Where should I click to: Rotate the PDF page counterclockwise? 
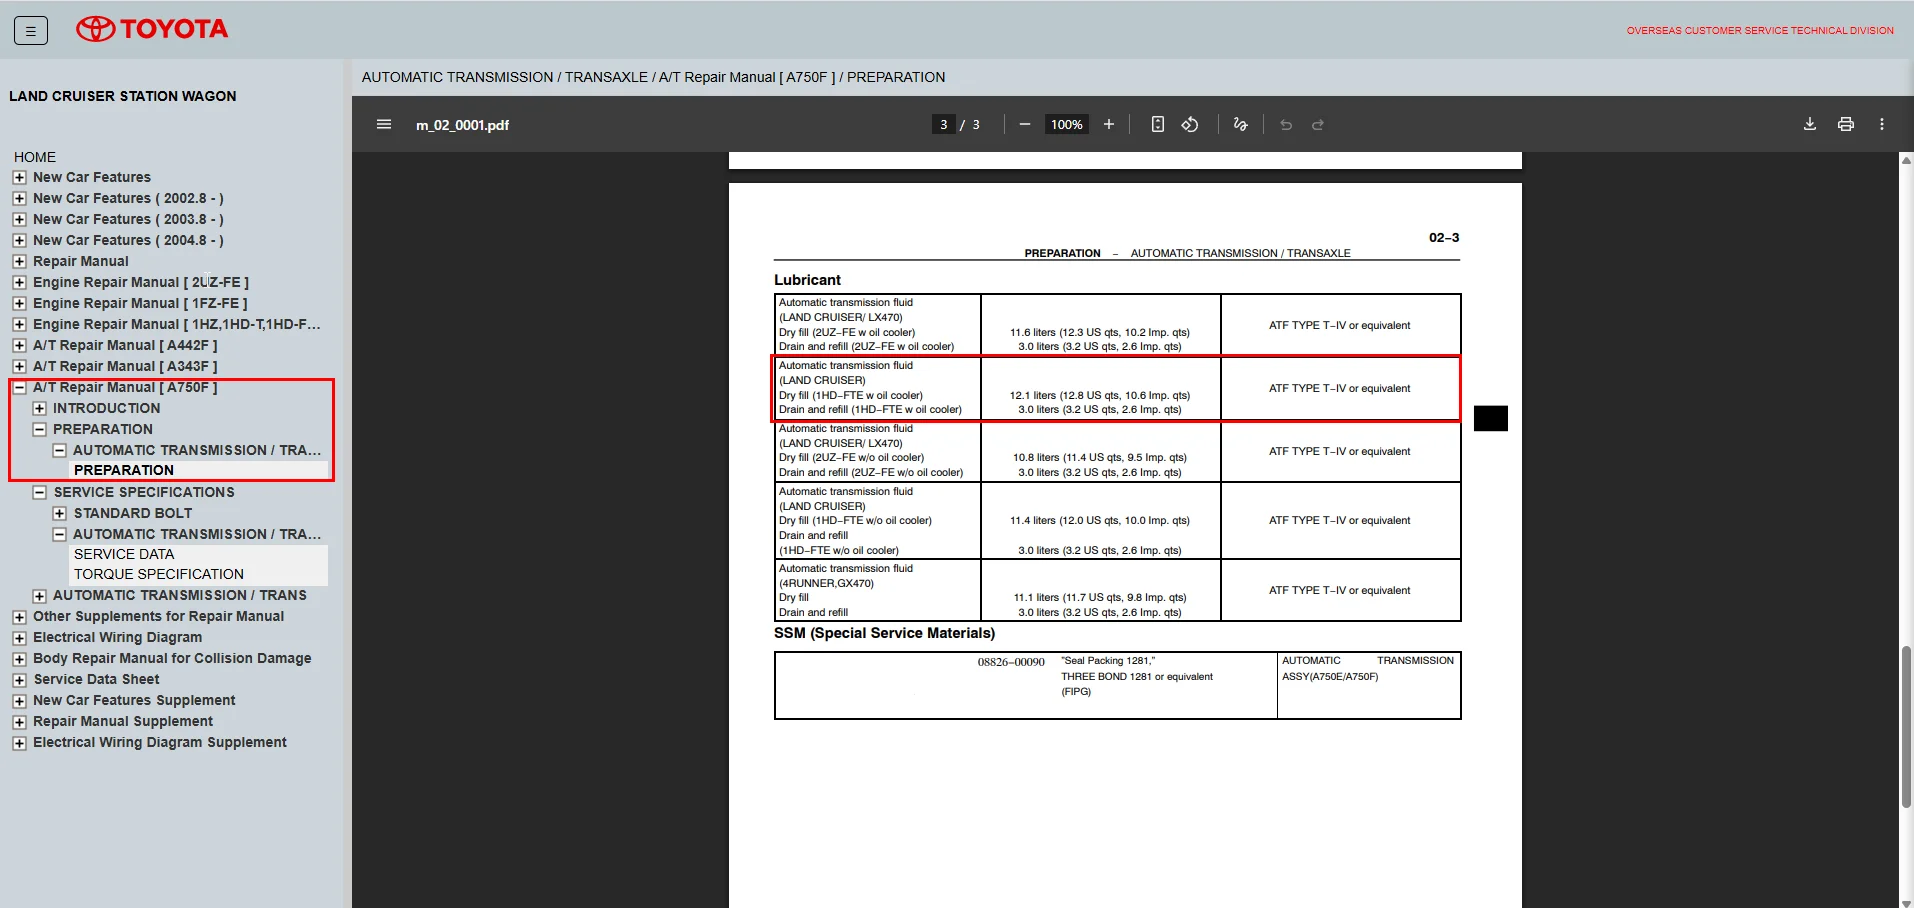click(x=1190, y=125)
